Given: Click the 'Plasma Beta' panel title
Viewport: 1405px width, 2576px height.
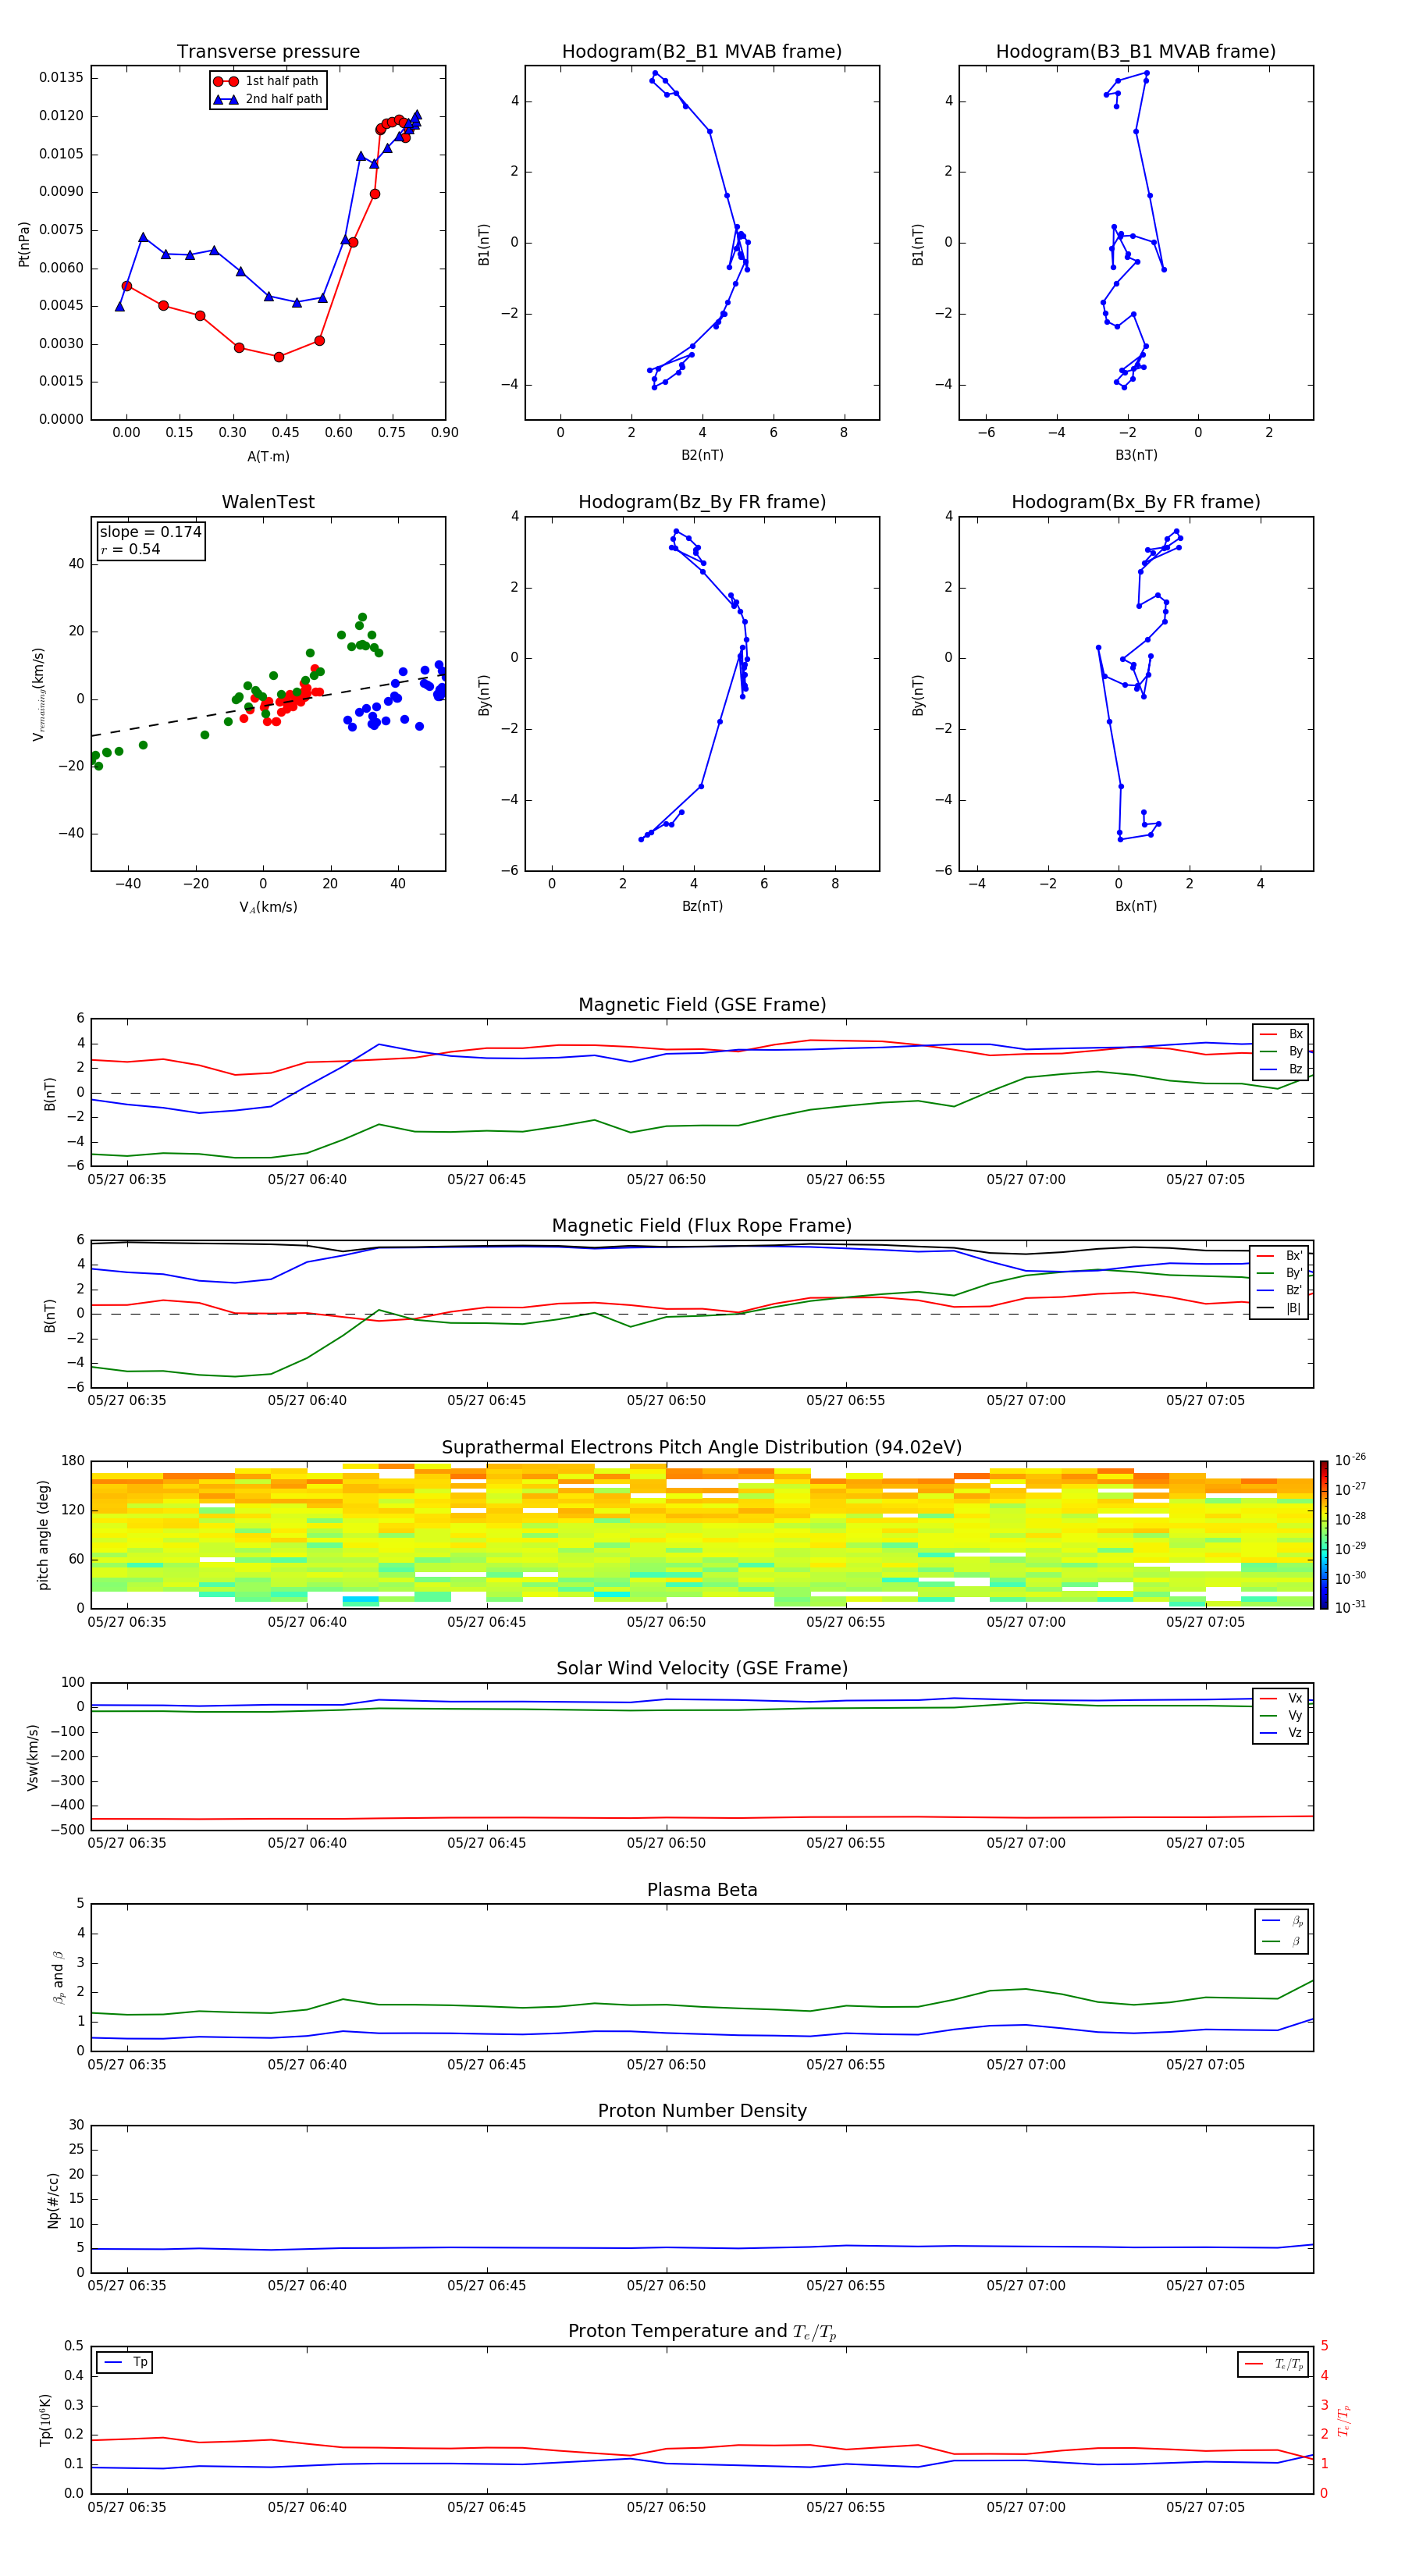Looking at the screenshot, I should point(702,1891).
